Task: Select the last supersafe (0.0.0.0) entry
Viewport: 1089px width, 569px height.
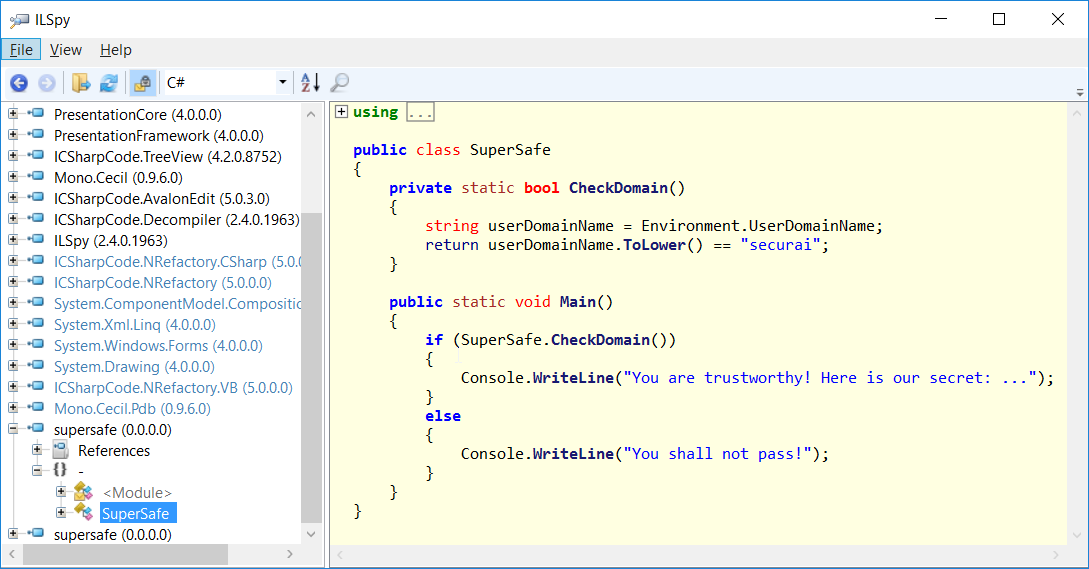Action: tap(113, 535)
